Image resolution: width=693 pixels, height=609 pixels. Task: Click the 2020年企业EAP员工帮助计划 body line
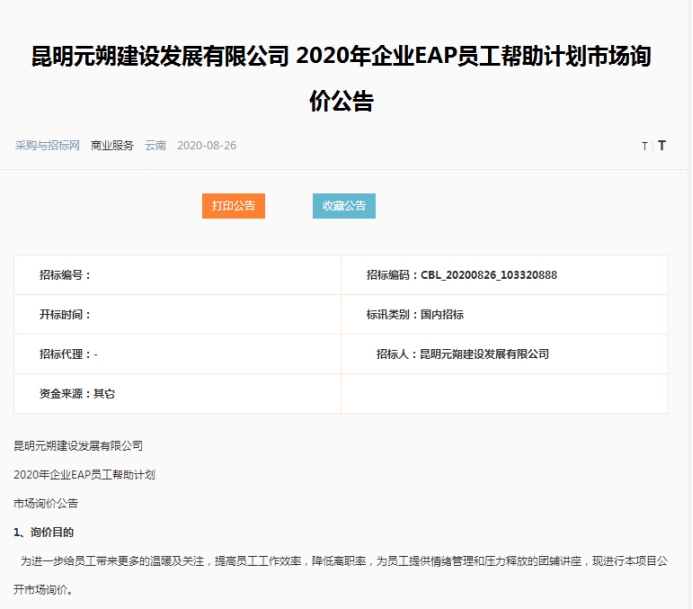coord(84,474)
